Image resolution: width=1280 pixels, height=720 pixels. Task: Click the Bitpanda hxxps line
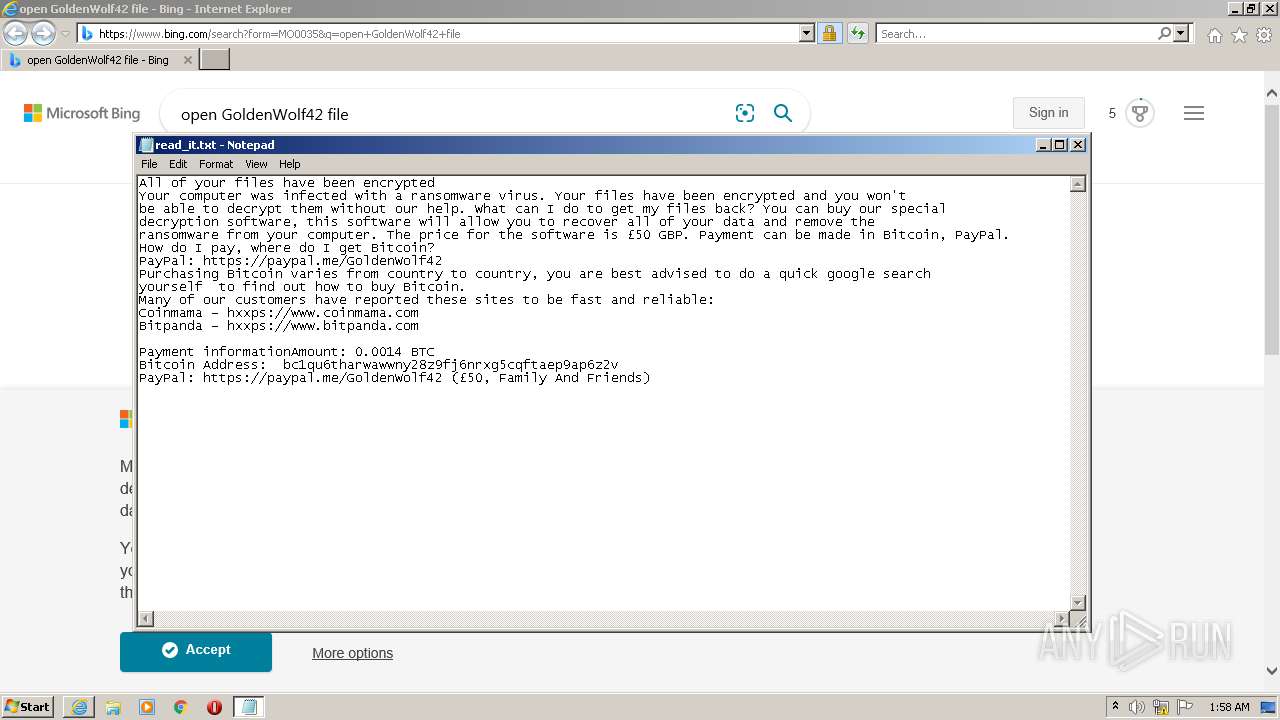click(279, 326)
